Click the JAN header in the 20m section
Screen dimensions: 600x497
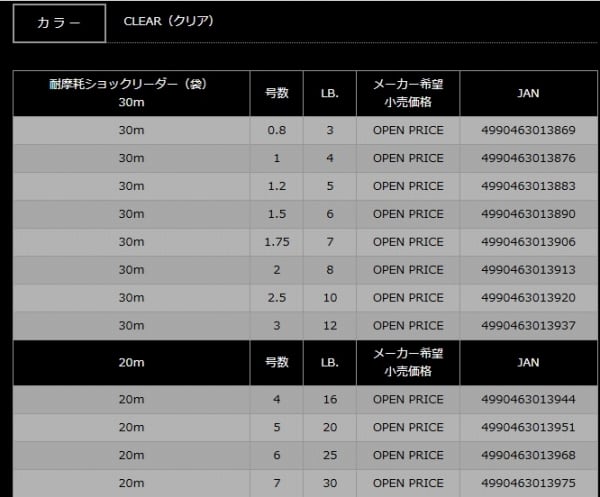point(529,362)
